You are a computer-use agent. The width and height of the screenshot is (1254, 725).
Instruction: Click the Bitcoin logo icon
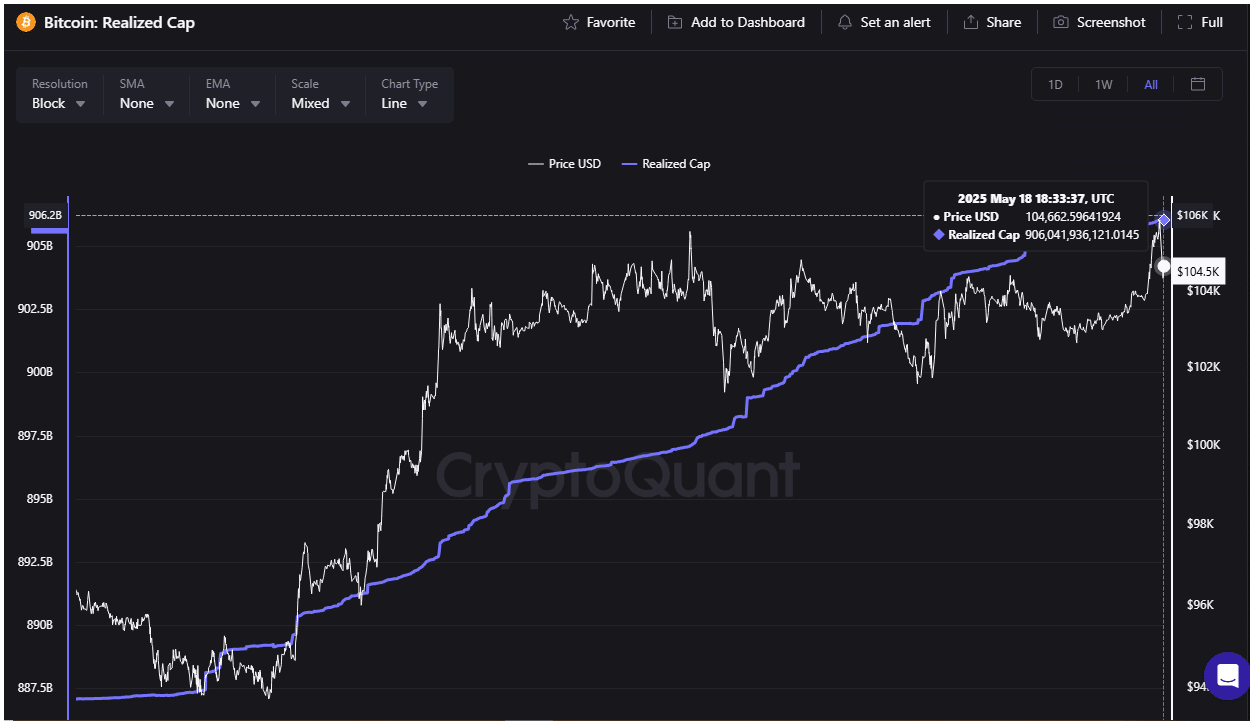[x=26, y=22]
